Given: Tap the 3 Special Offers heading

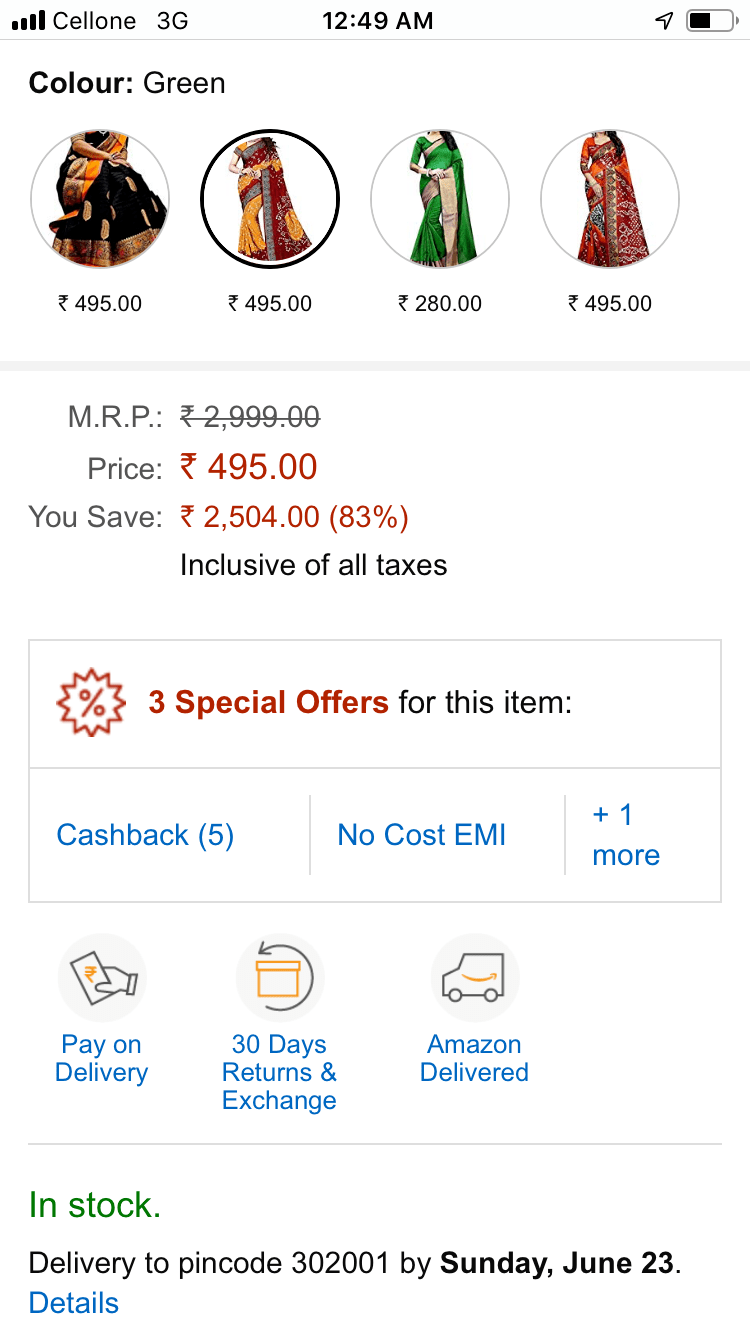Looking at the screenshot, I should click(268, 703).
